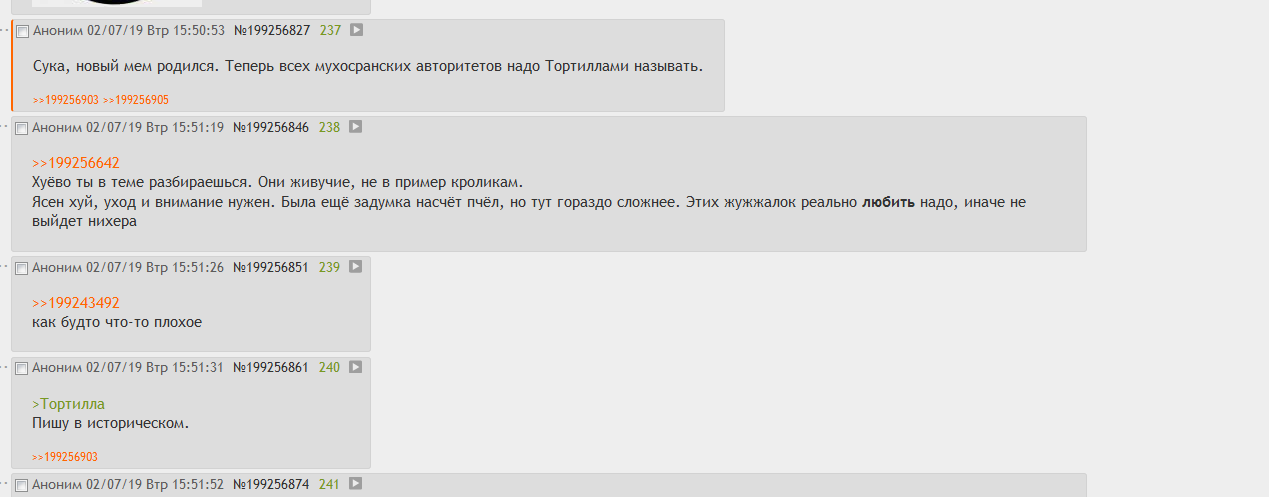The height and width of the screenshot is (497, 1269).
Task: Follow quoted link >>199256642
Action: [x=76, y=162]
